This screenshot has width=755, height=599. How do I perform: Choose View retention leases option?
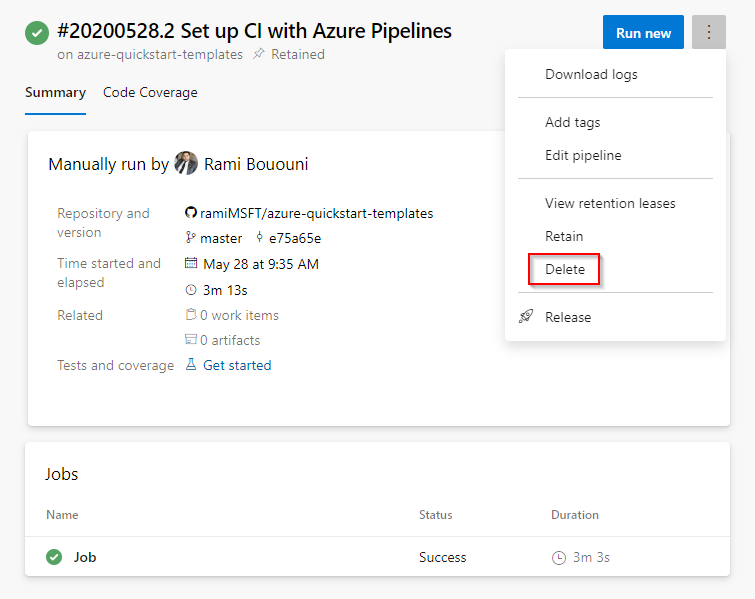pyautogui.click(x=610, y=203)
